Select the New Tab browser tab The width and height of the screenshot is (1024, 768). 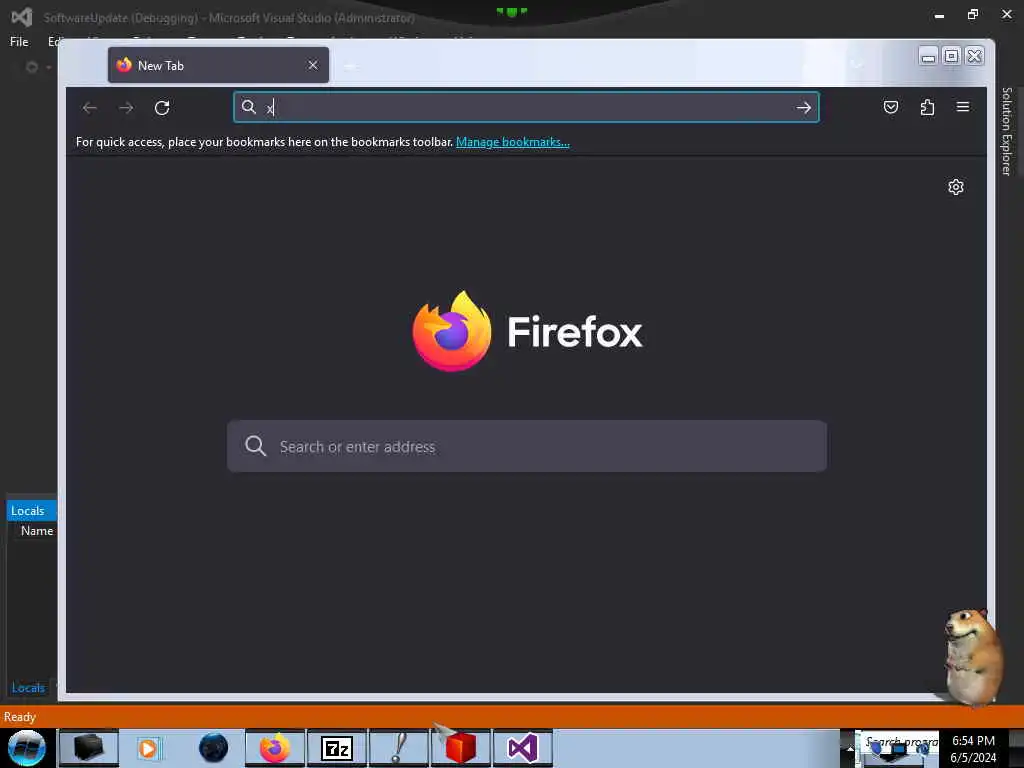(x=218, y=65)
